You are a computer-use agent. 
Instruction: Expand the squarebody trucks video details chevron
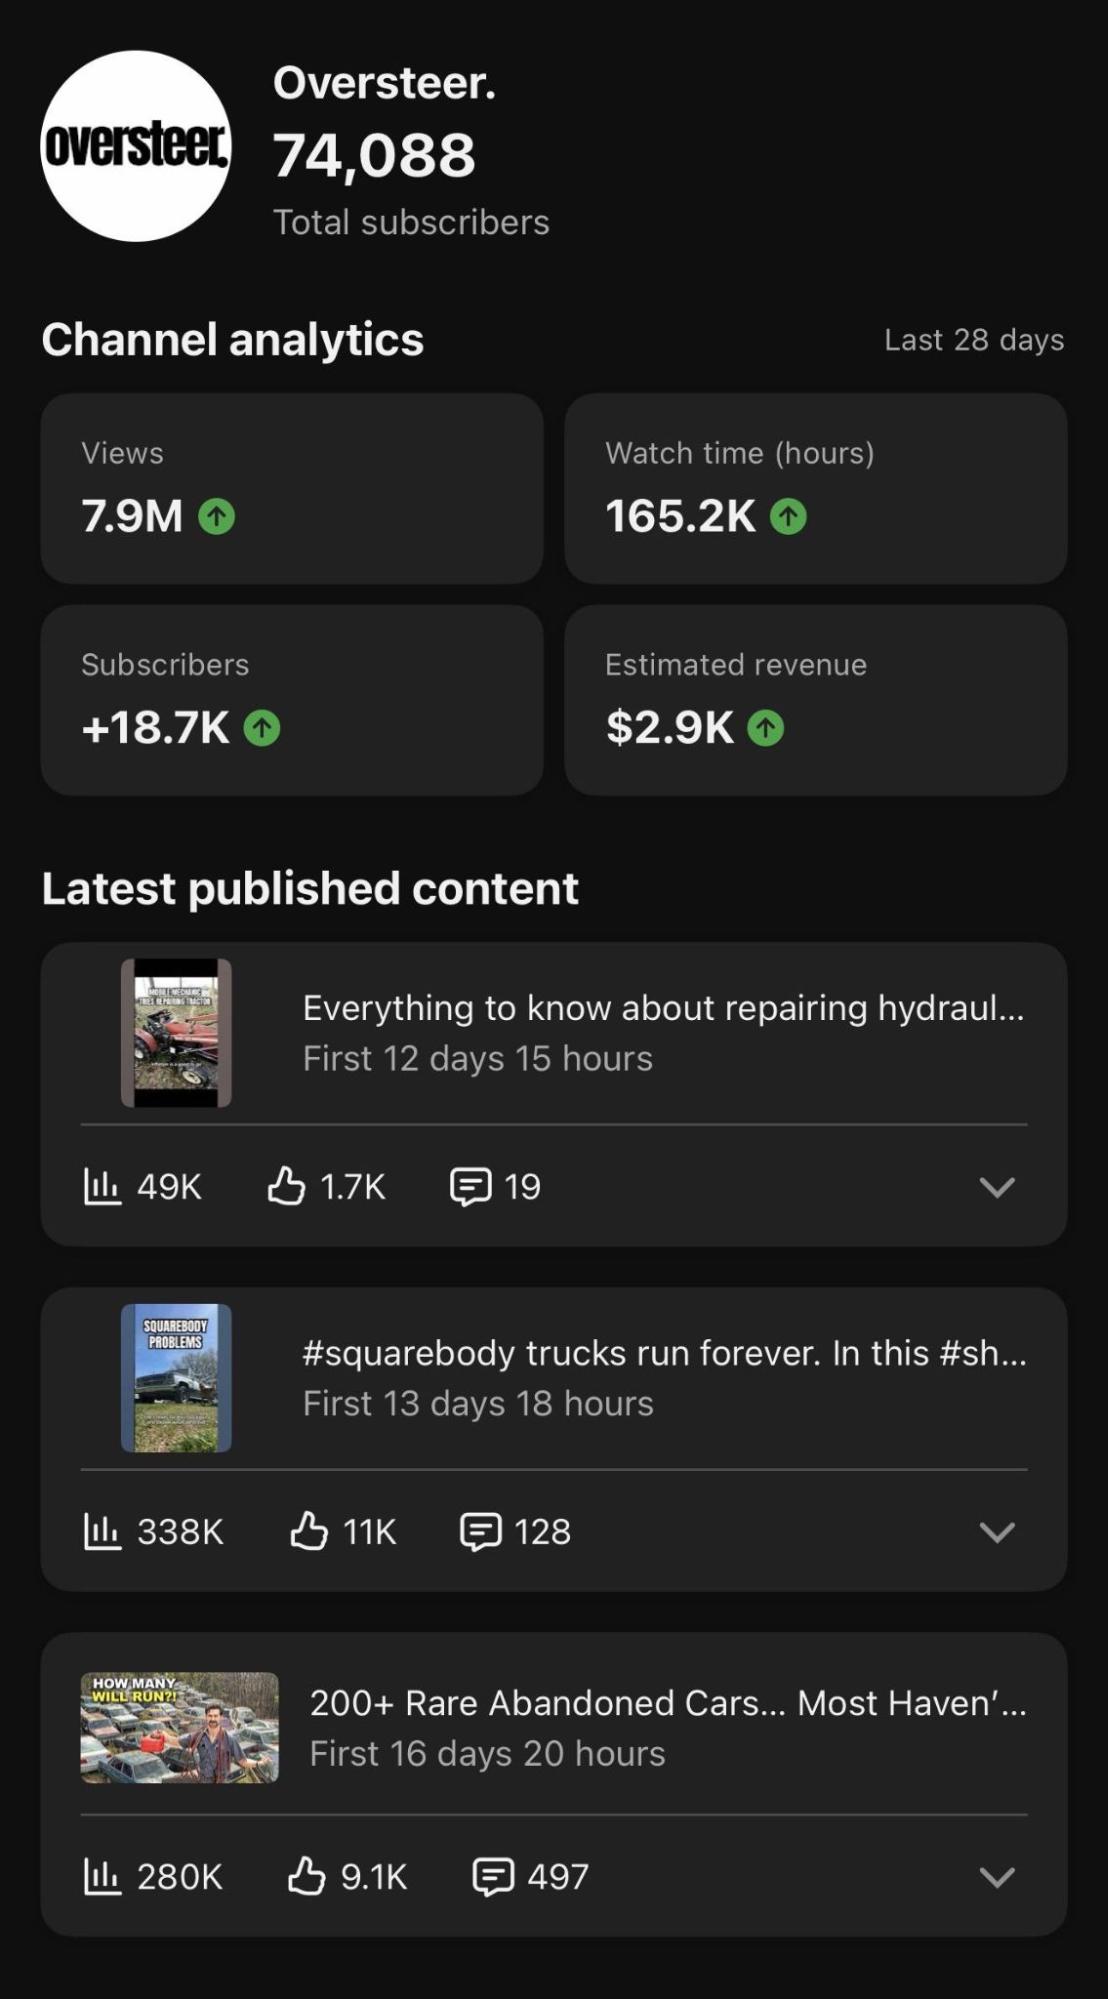pos(997,1532)
